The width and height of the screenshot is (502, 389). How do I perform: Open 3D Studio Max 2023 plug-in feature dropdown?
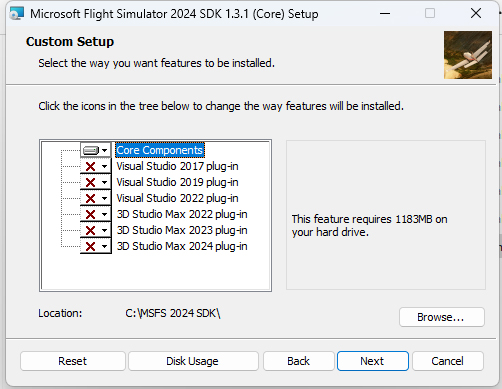click(95, 230)
